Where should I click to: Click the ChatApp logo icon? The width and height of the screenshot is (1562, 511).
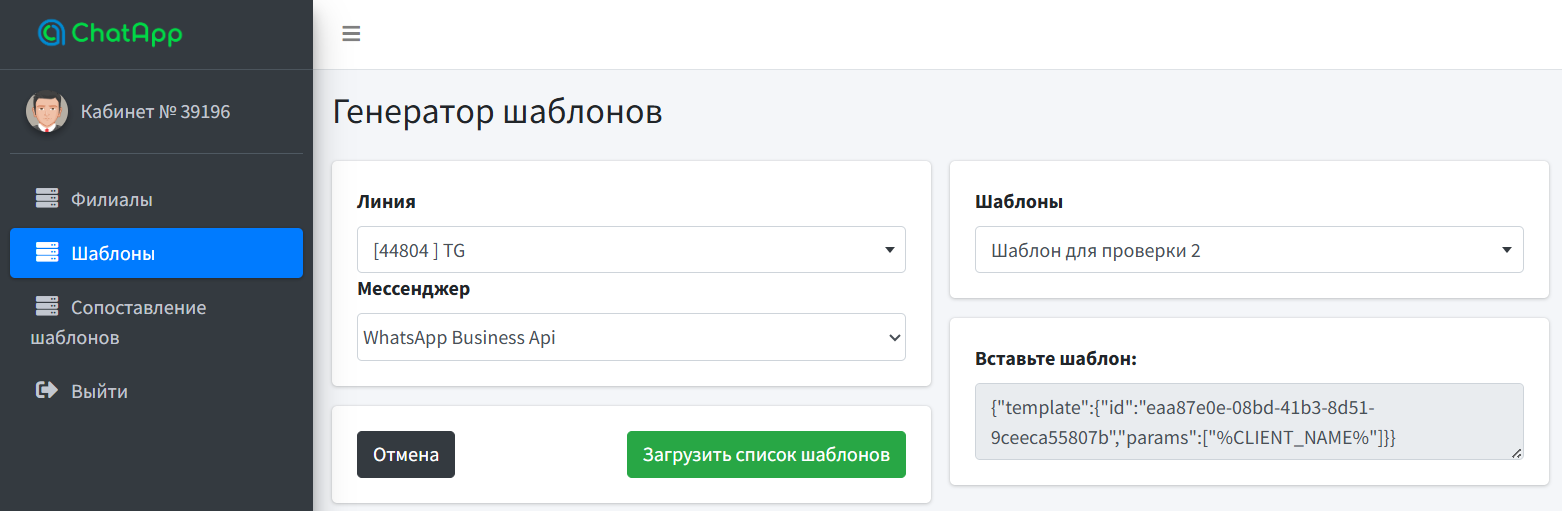tap(51, 33)
